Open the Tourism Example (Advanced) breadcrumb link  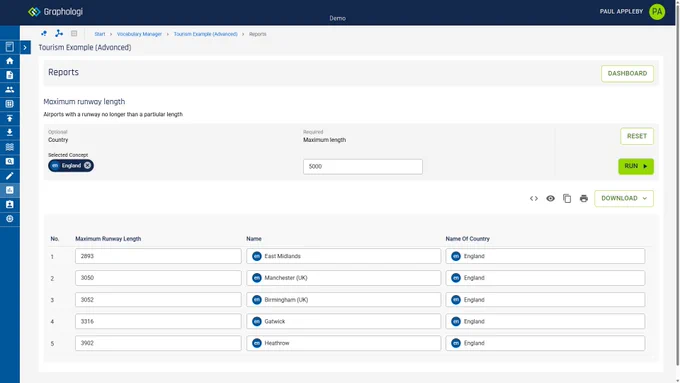(x=206, y=34)
